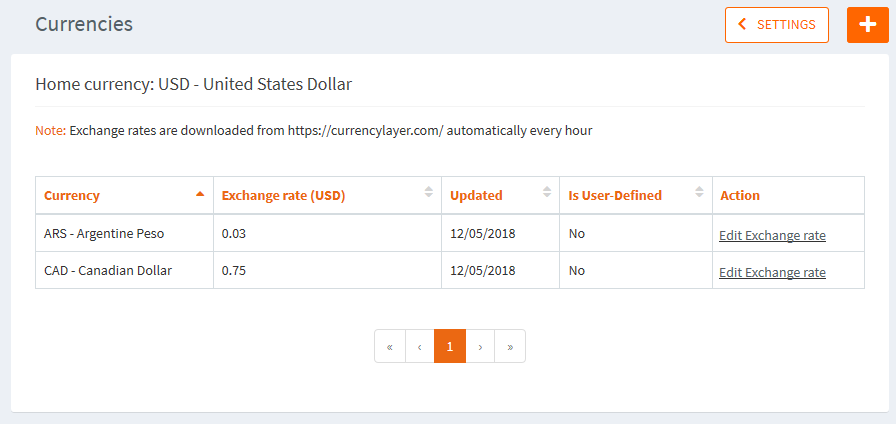Sort by Is User-Defined column

[635, 195]
